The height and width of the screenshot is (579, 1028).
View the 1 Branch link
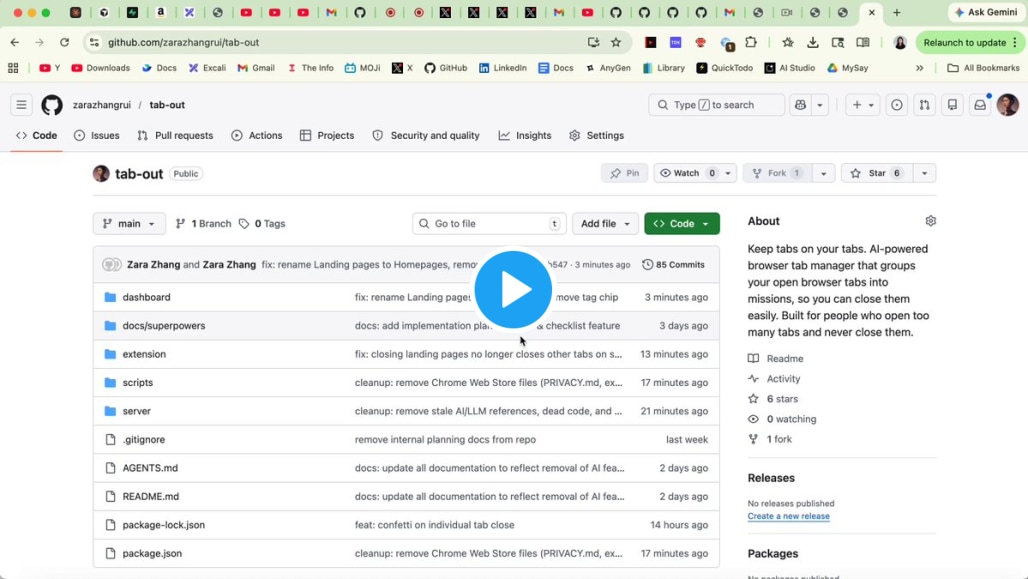pos(203,224)
